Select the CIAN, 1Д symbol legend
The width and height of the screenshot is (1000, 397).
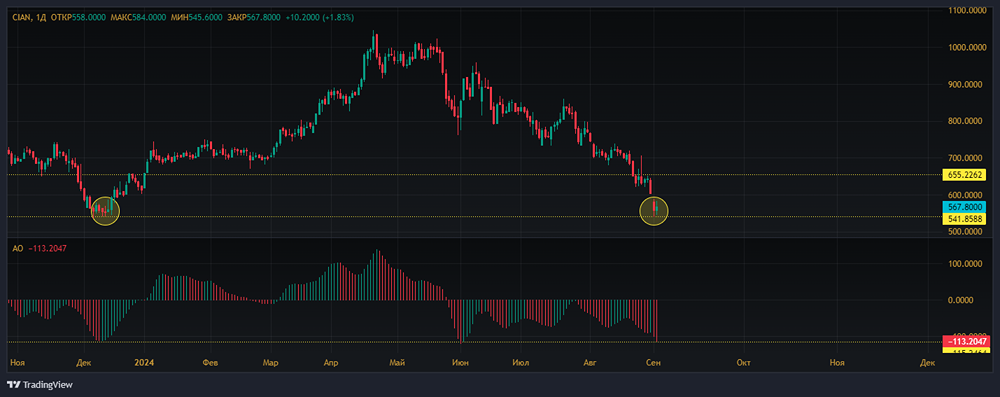point(30,17)
